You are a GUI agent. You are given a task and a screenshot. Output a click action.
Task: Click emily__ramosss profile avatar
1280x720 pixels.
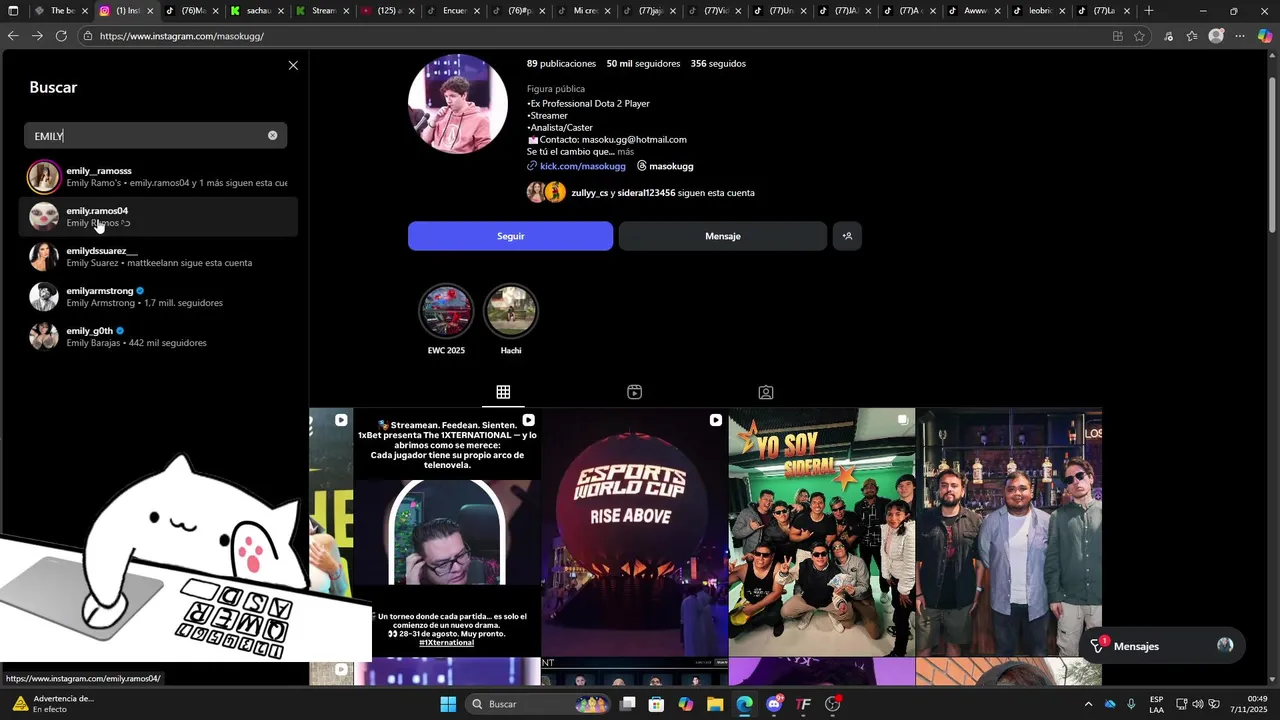tap(44, 177)
